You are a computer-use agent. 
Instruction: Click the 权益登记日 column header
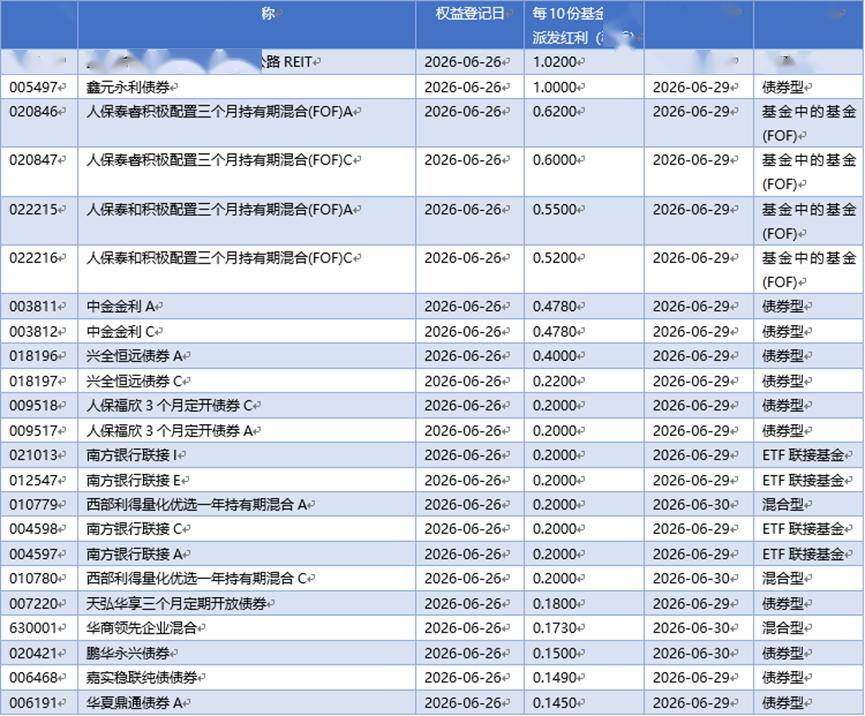click(470, 14)
